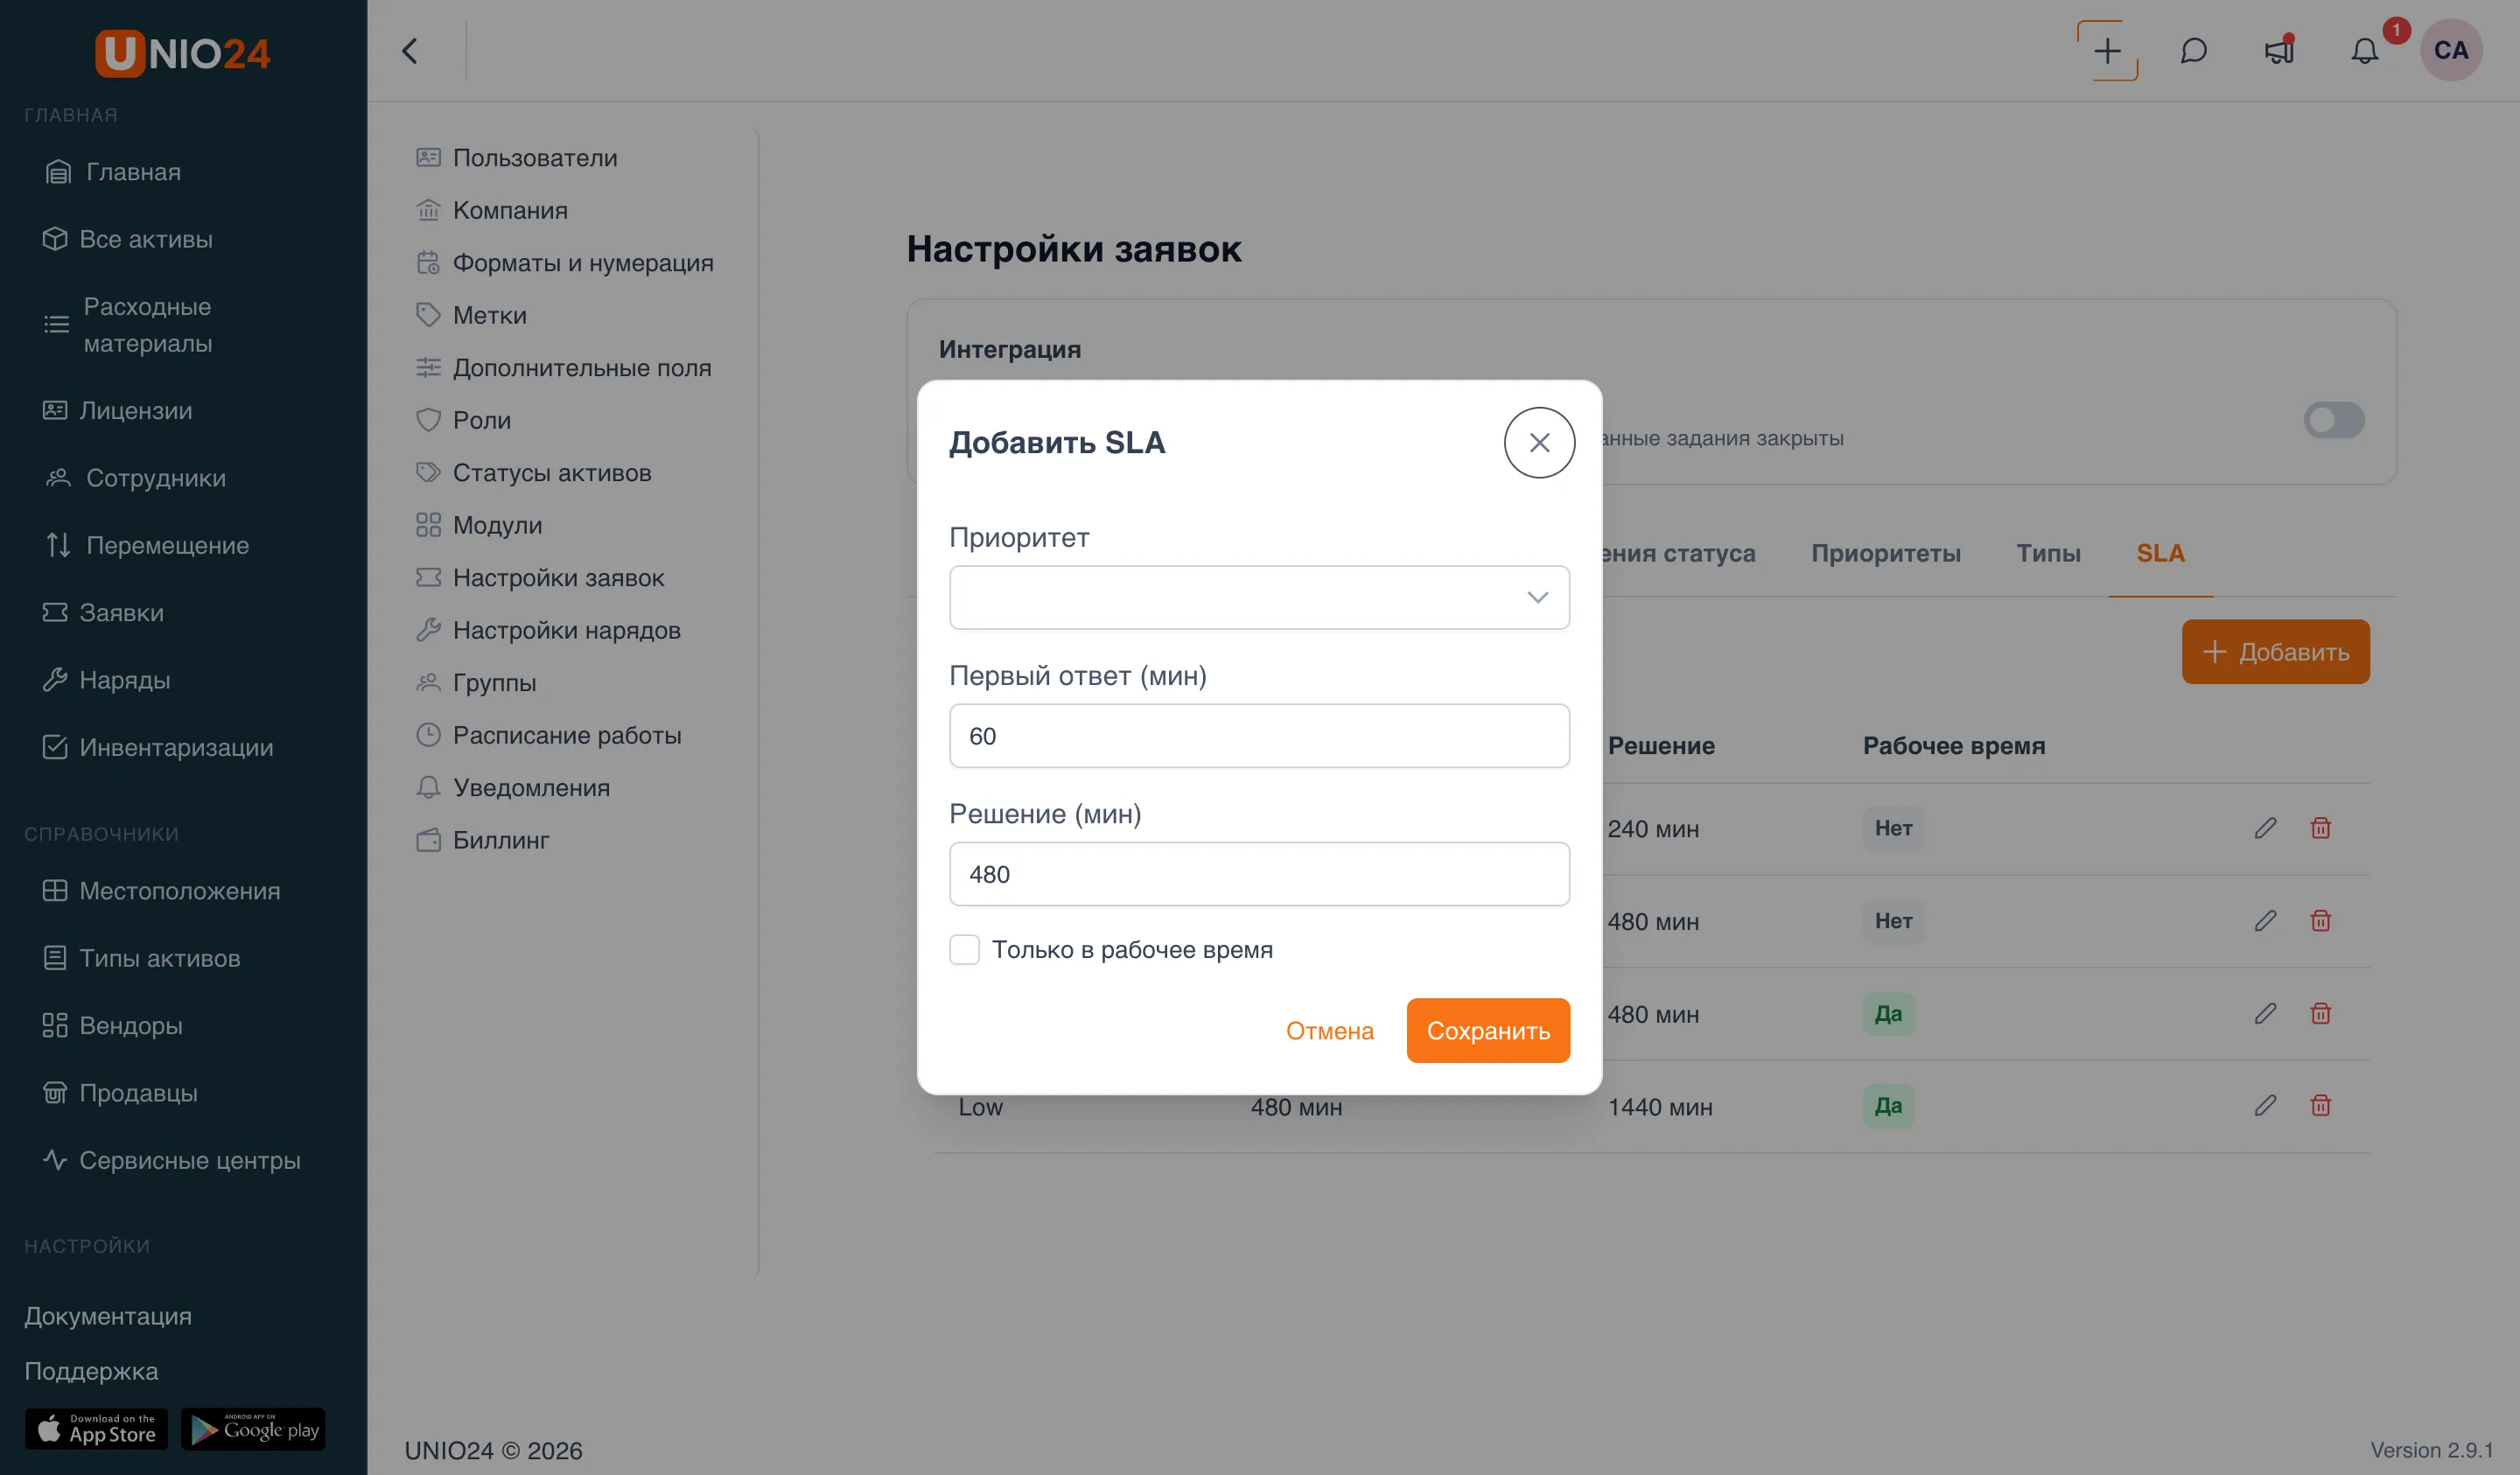2520x1475 pixels.
Task: Open the announcements megaphone icon
Action: pos(2279,51)
